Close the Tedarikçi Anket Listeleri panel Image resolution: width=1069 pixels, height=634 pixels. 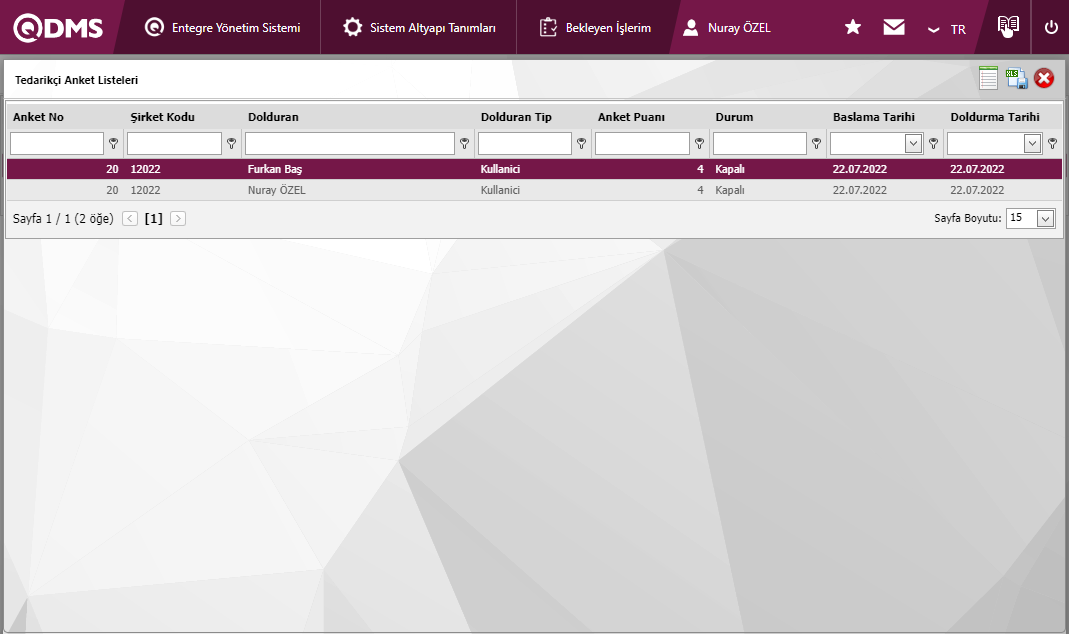point(1044,79)
